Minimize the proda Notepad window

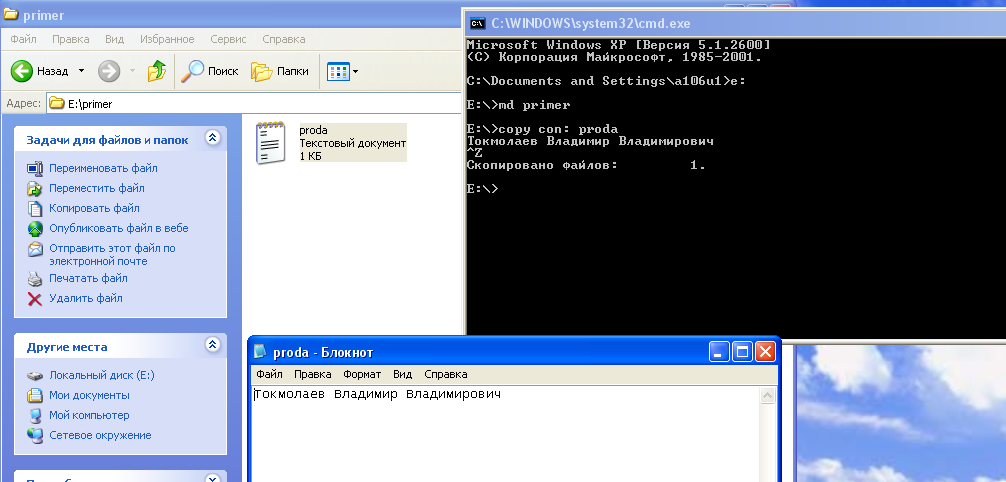[719, 352]
